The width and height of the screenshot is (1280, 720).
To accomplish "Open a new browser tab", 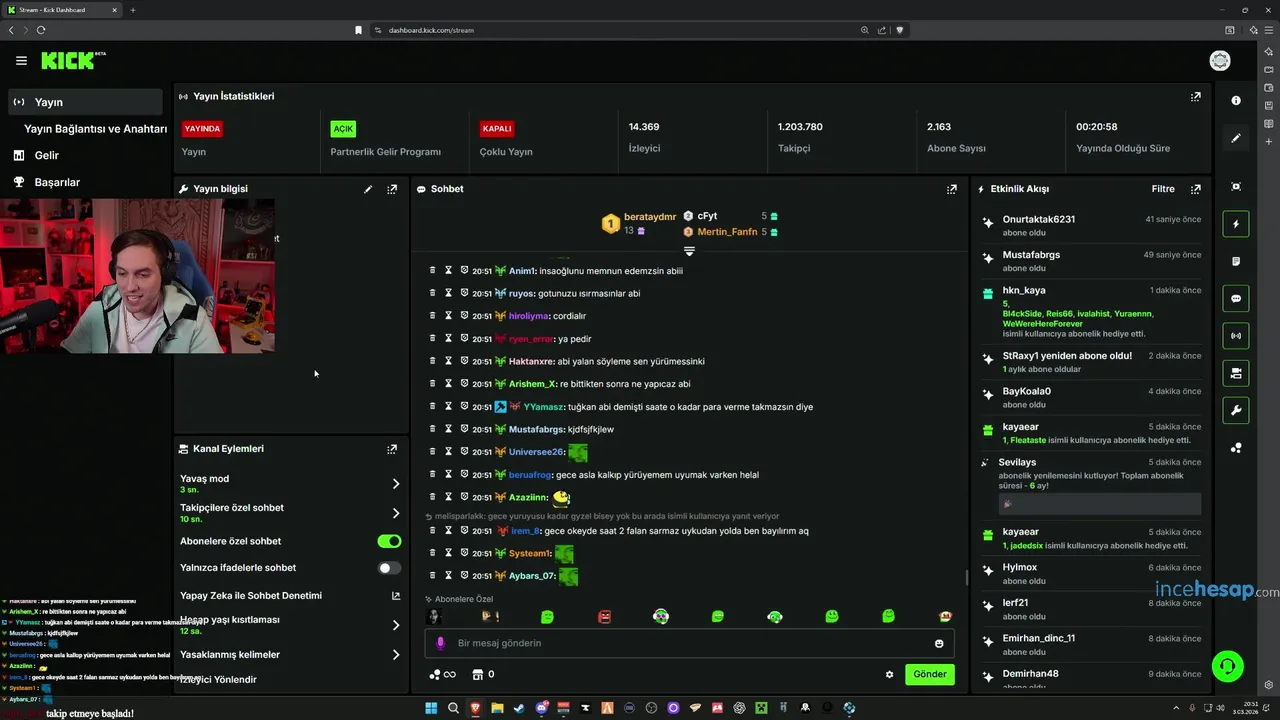I will click(133, 10).
